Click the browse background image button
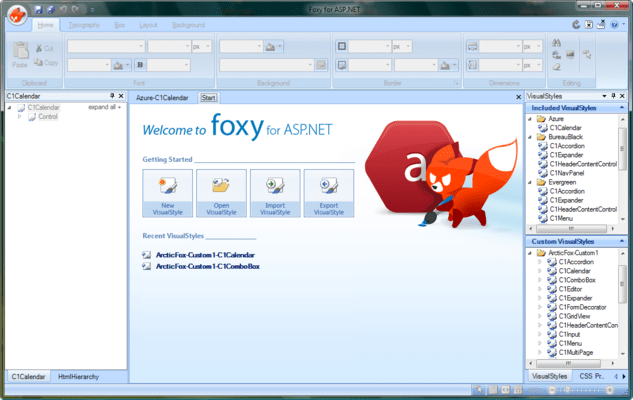This screenshot has height=400, width=633. (321, 65)
